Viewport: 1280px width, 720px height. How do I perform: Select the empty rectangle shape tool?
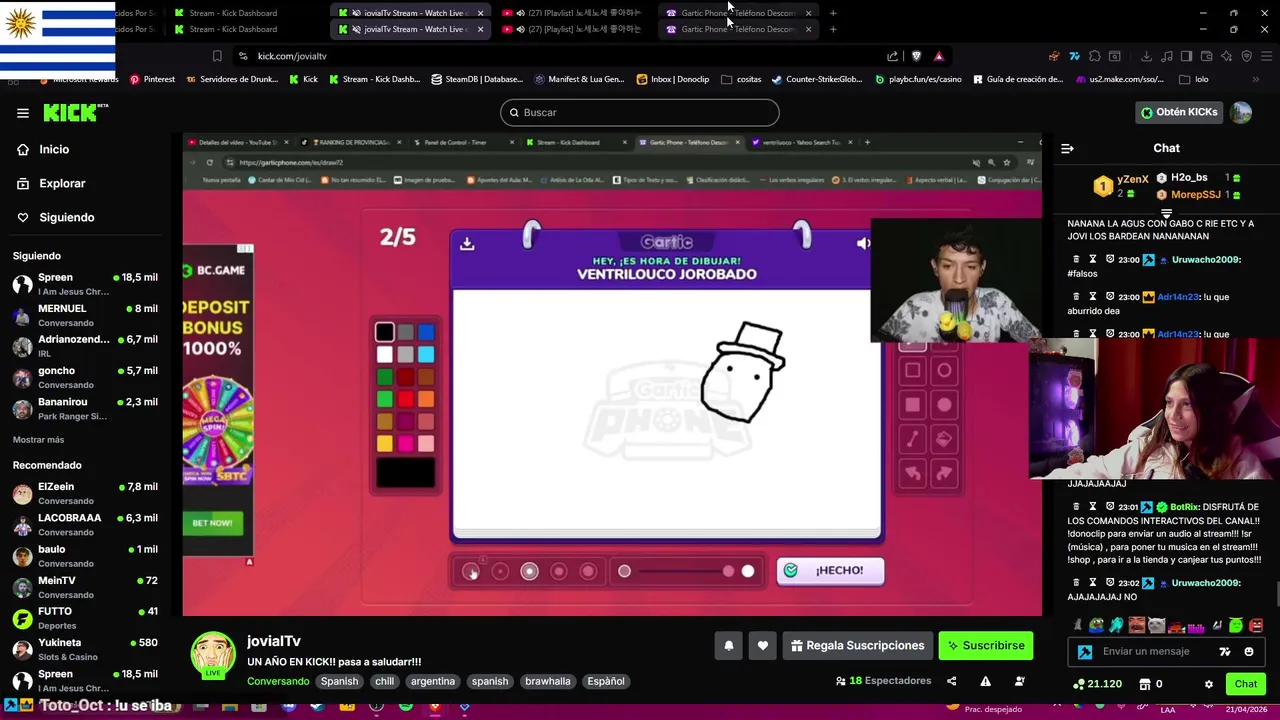point(912,371)
